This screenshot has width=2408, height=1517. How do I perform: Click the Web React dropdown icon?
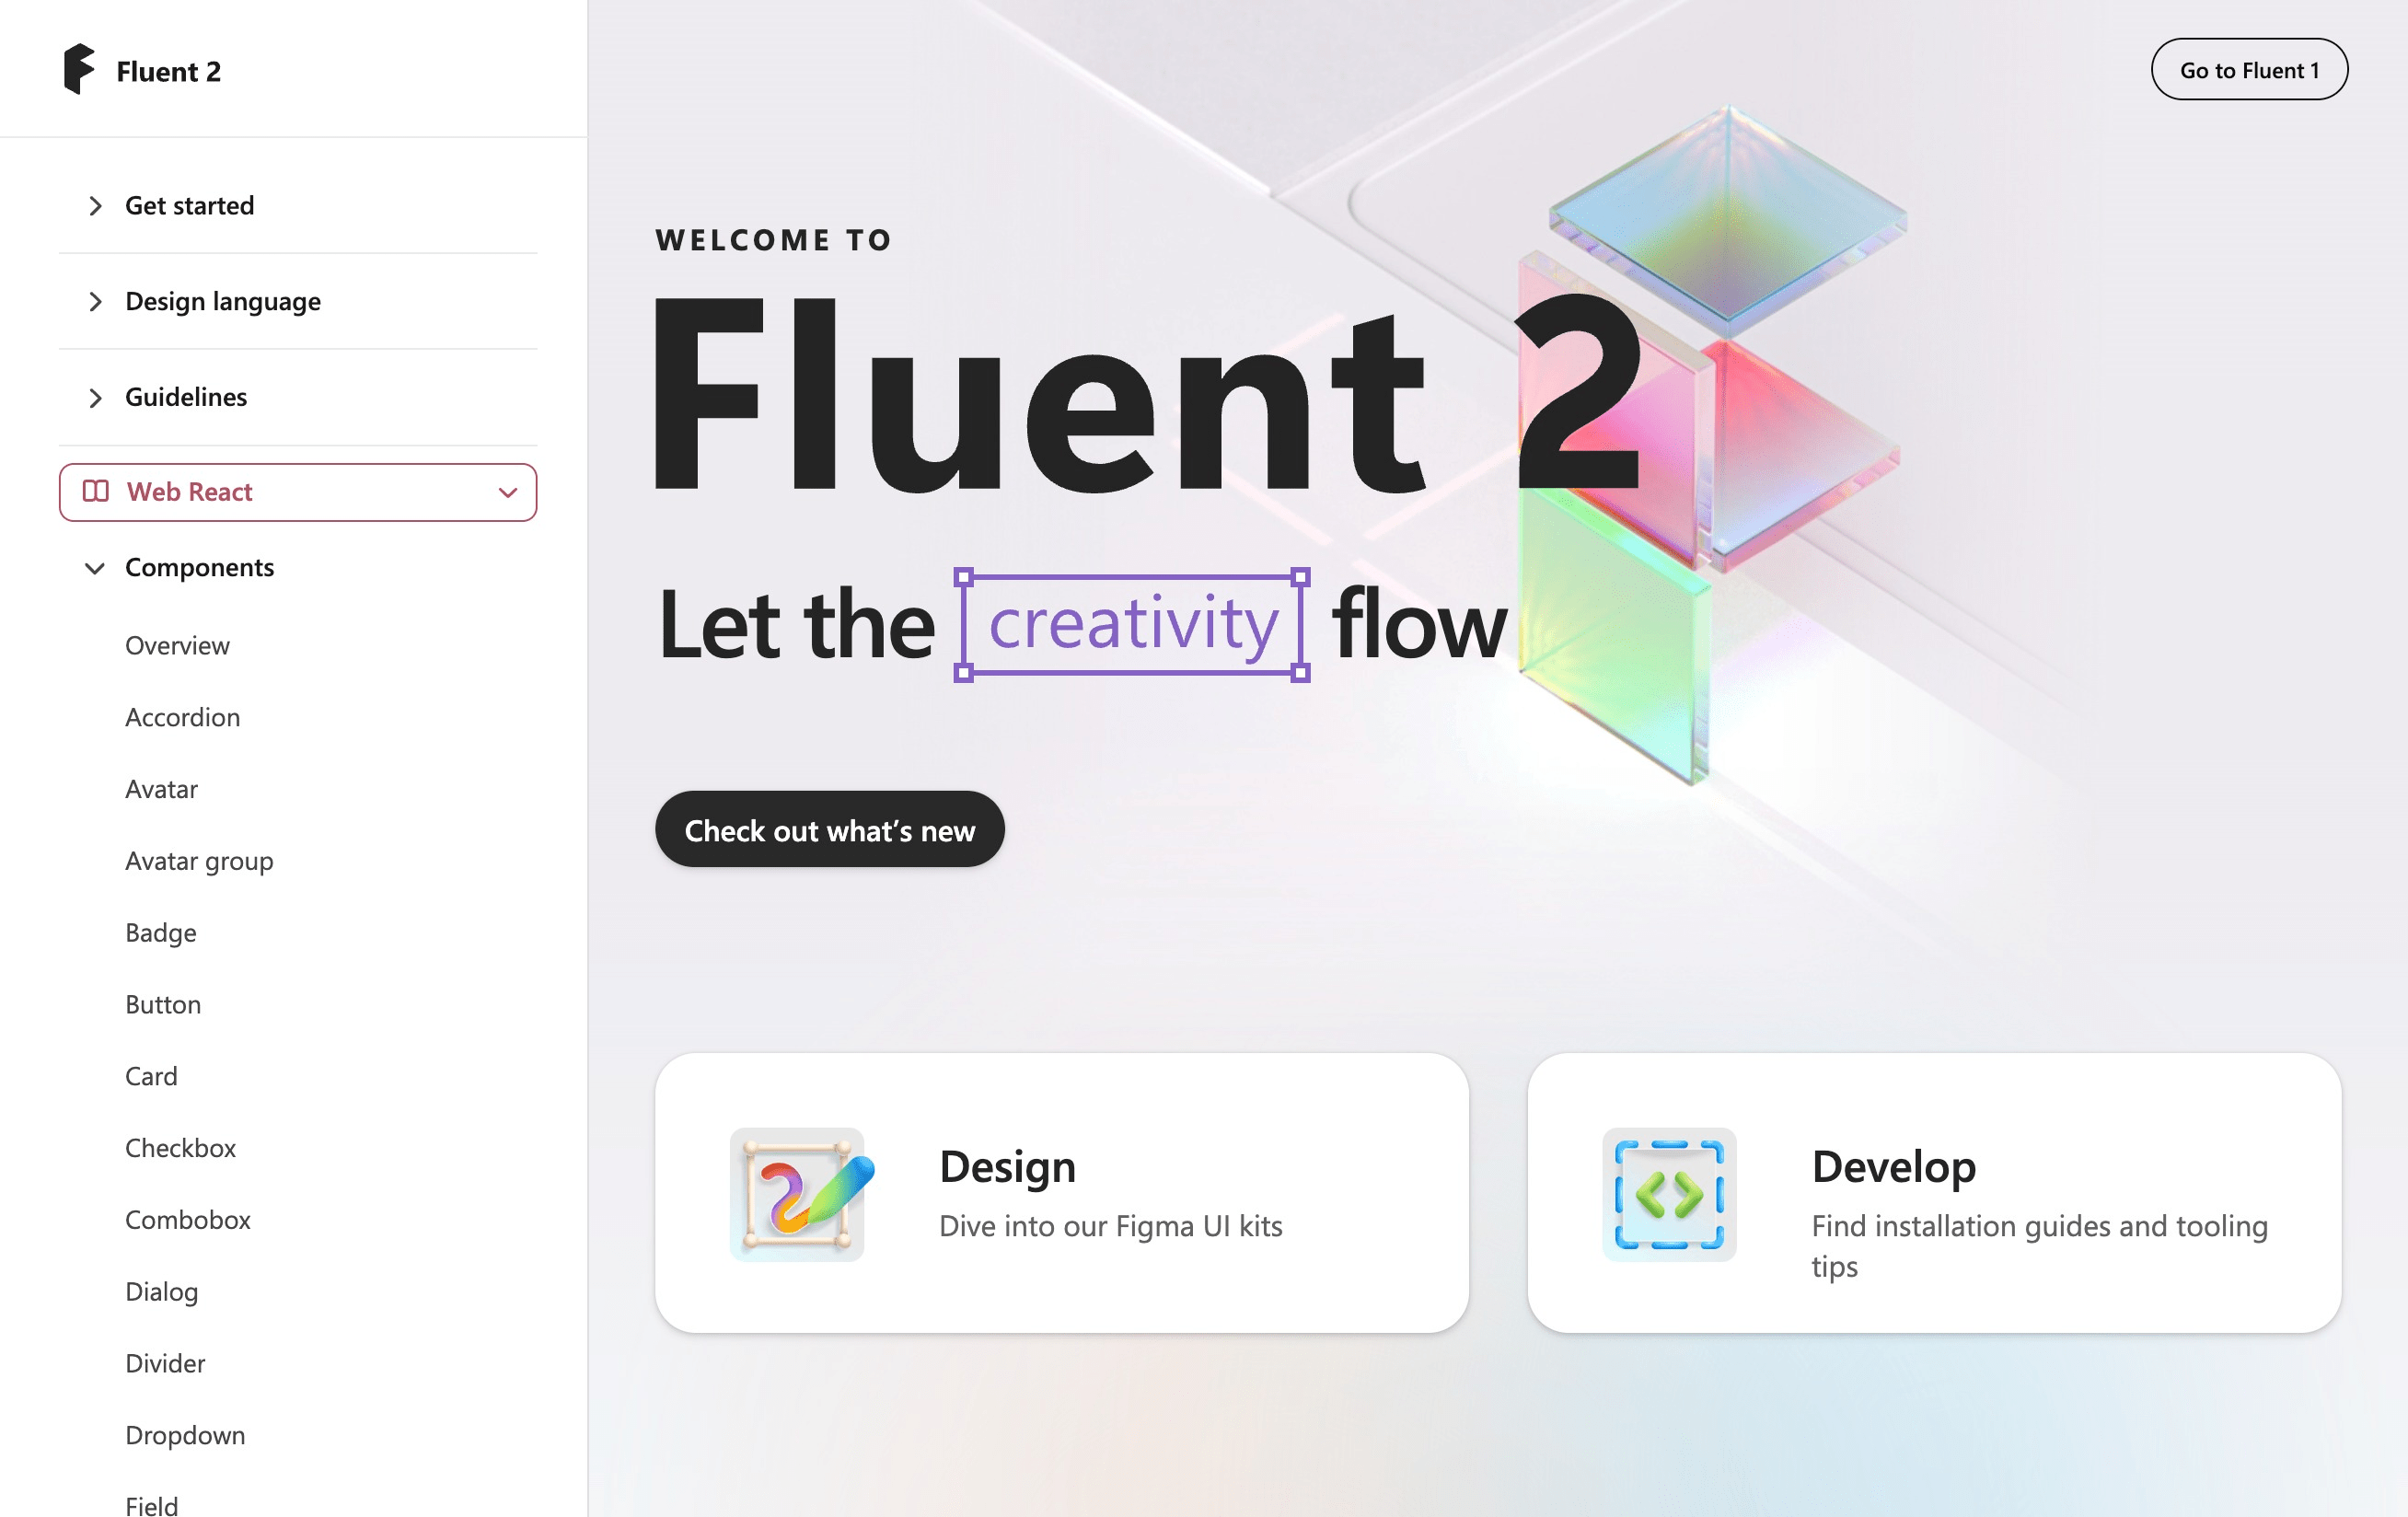coord(507,492)
